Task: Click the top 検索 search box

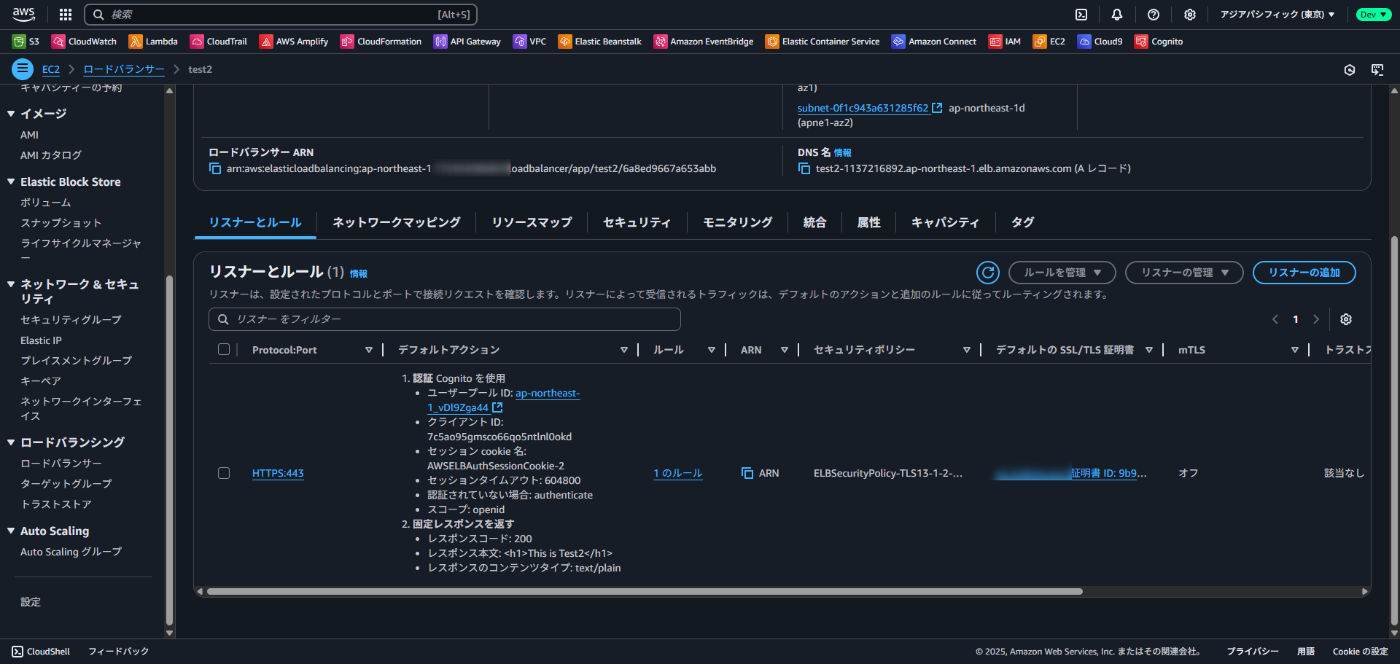Action: [281, 14]
